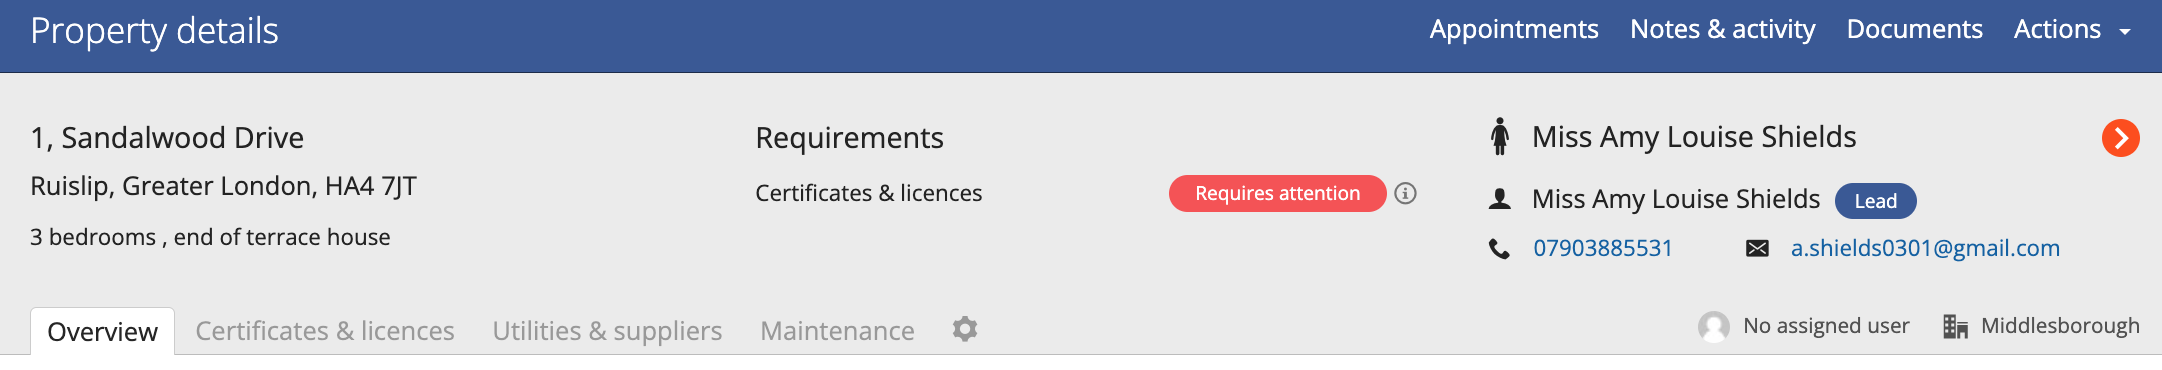Image resolution: width=2162 pixels, height=370 pixels.
Task: Click the No assigned user avatar icon
Action: [x=1713, y=326]
